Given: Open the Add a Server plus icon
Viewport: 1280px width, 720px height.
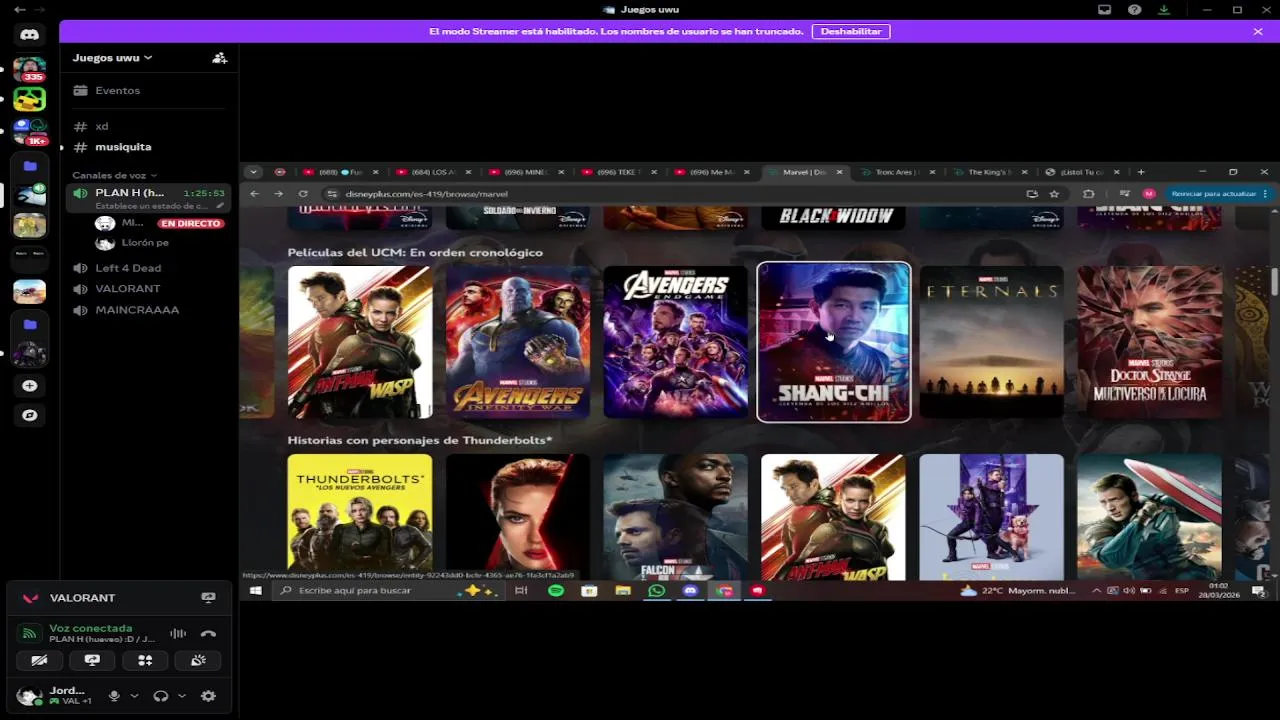Looking at the screenshot, I should [29, 386].
